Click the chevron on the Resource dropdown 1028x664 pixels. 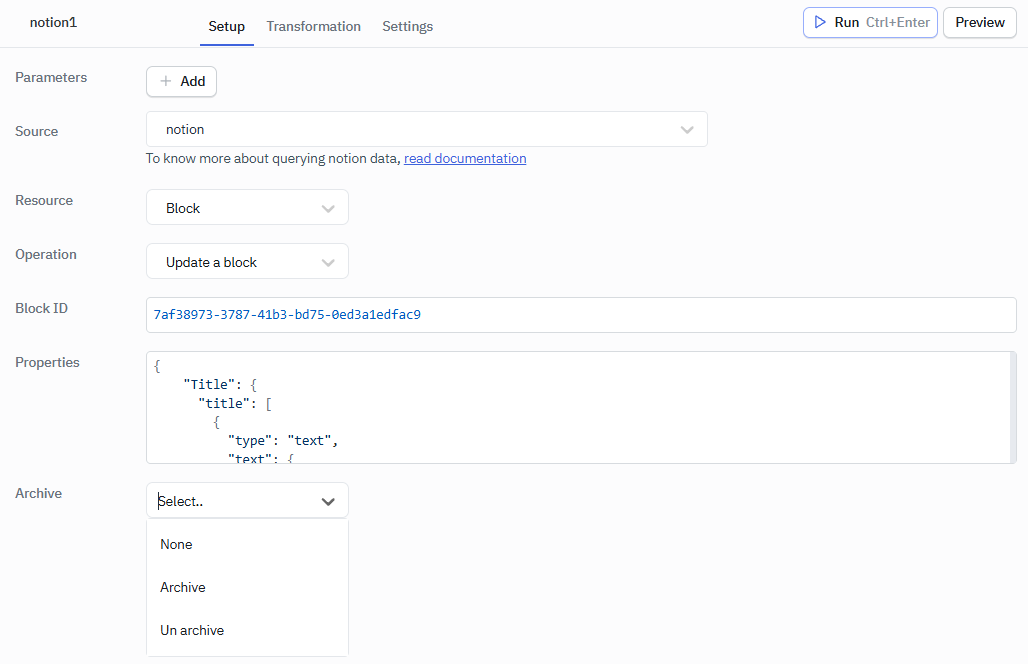coord(328,207)
